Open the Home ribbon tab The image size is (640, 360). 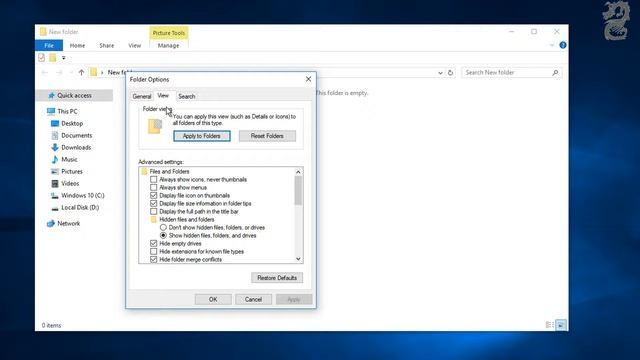tap(77, 45)
